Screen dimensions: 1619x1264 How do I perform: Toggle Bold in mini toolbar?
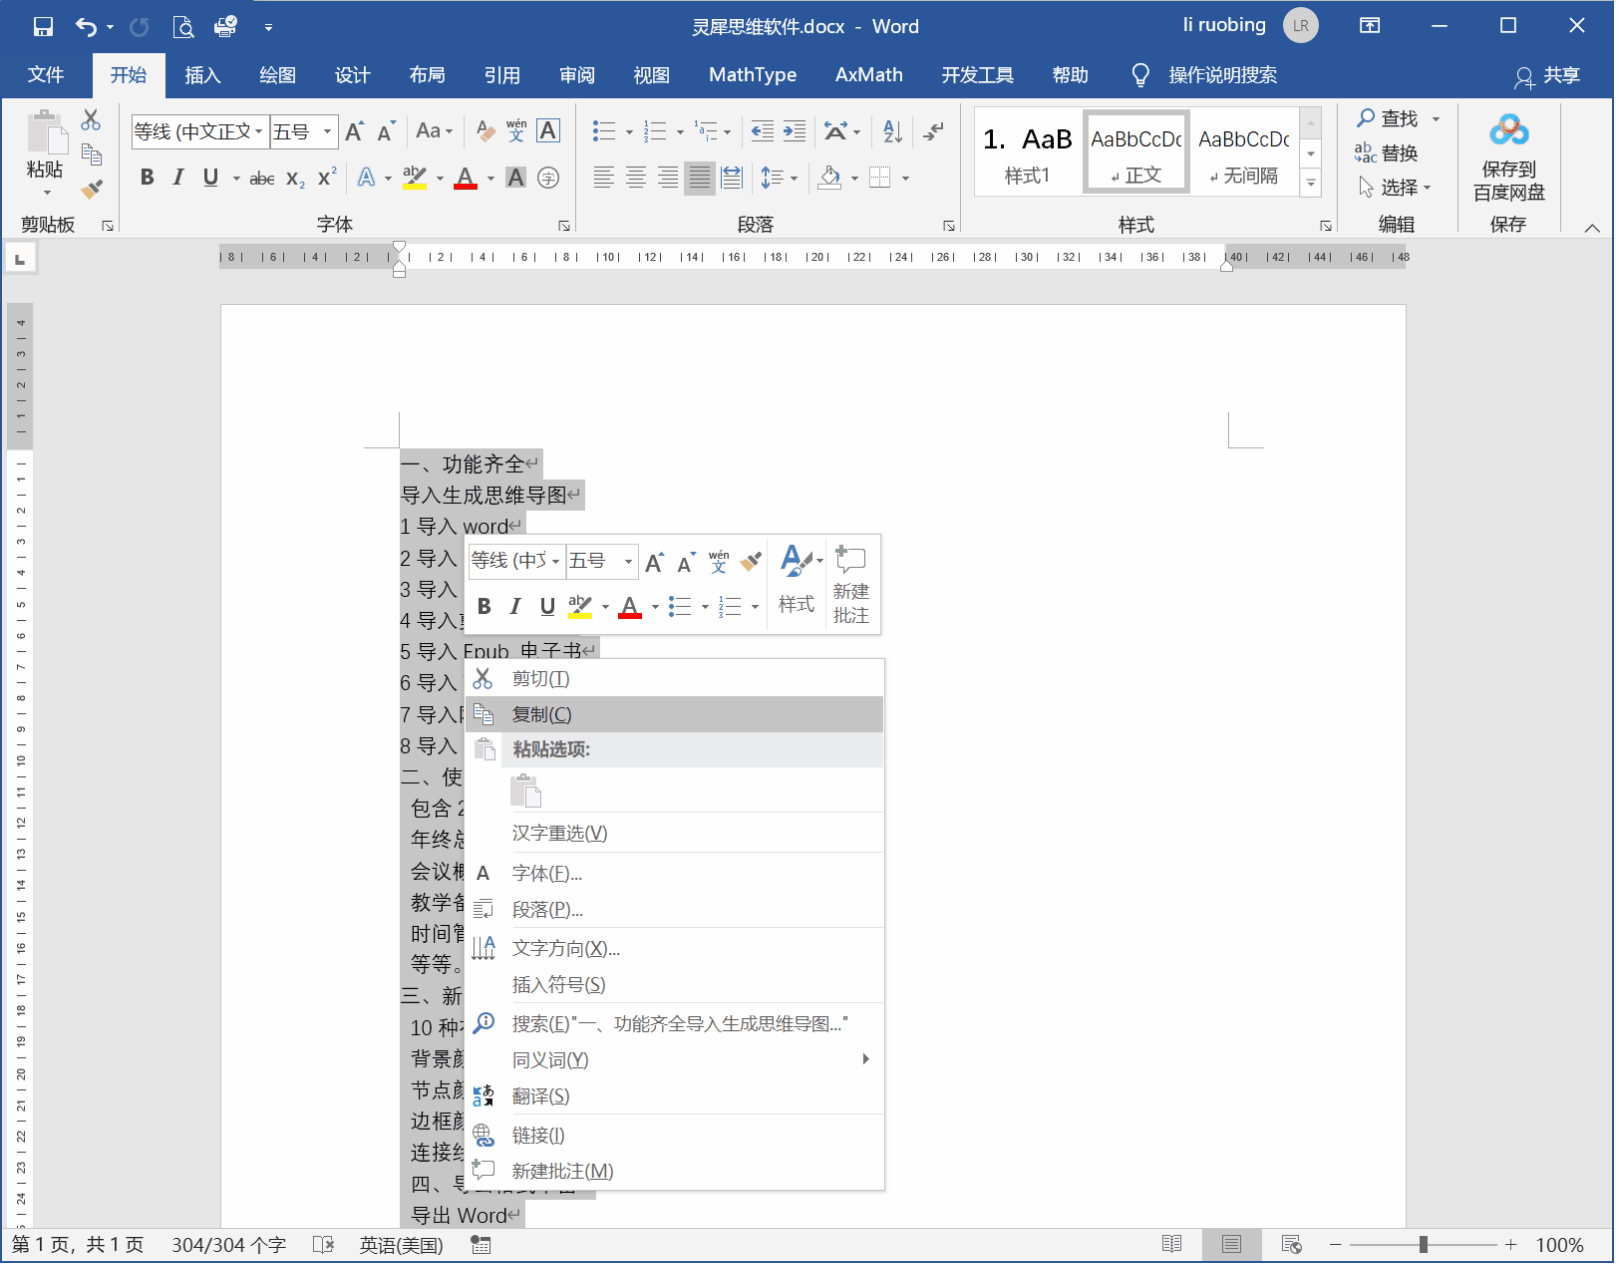(x=485, y=607)
